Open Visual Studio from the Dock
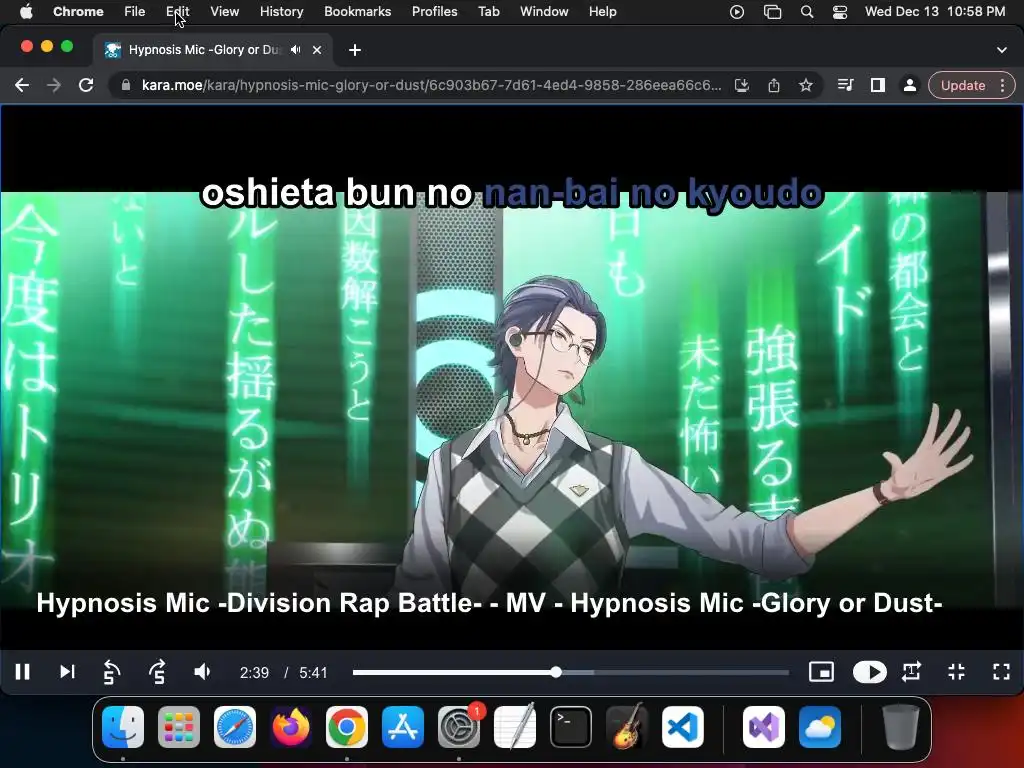Viewport: 1024px width, 768px height. click(764, 727)
